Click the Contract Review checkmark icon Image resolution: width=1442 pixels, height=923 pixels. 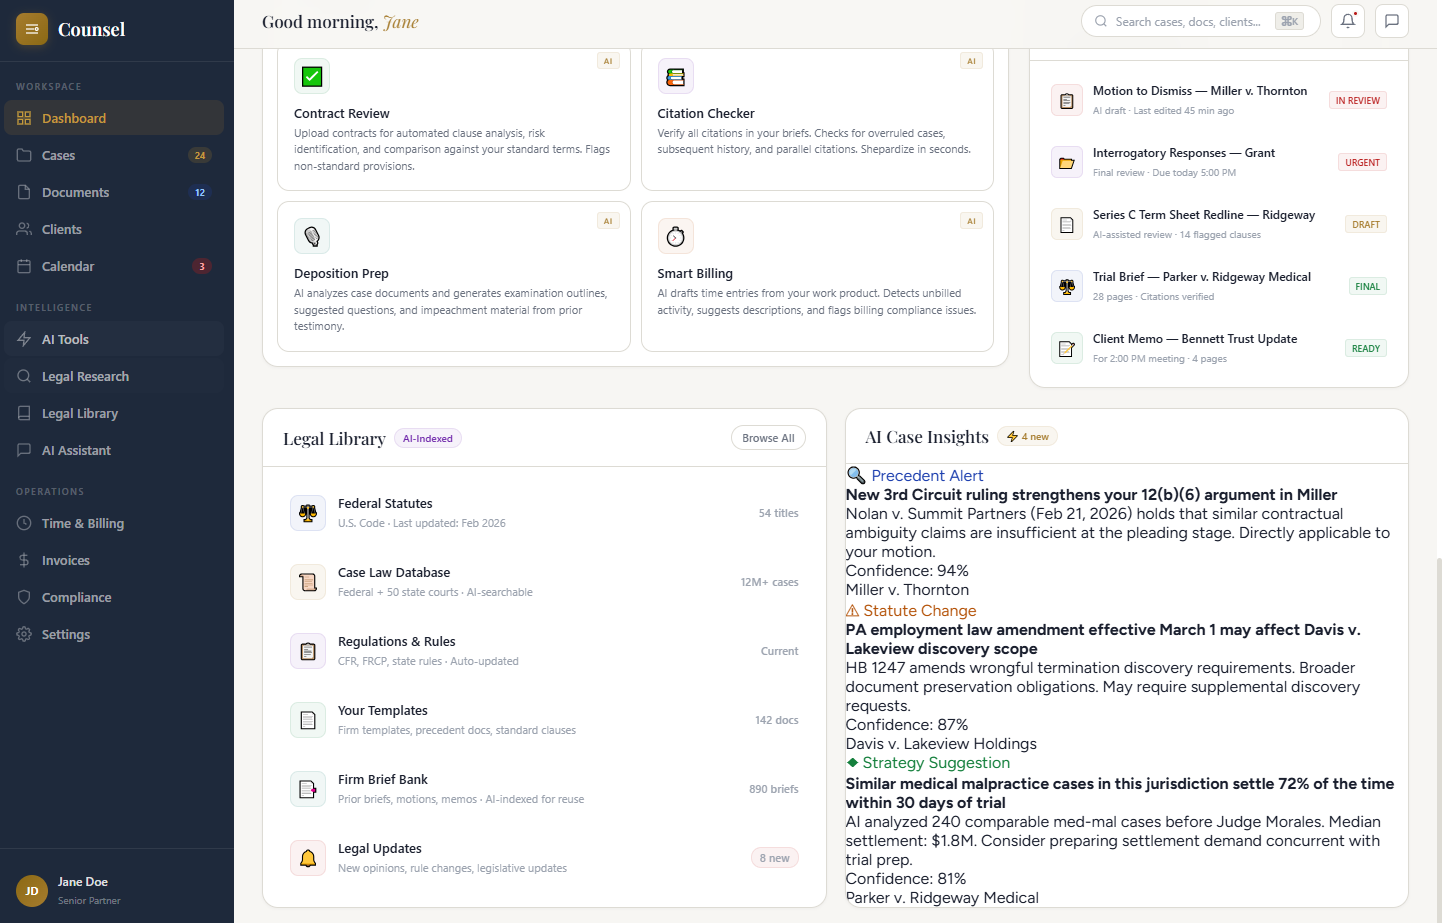point(312,76)
